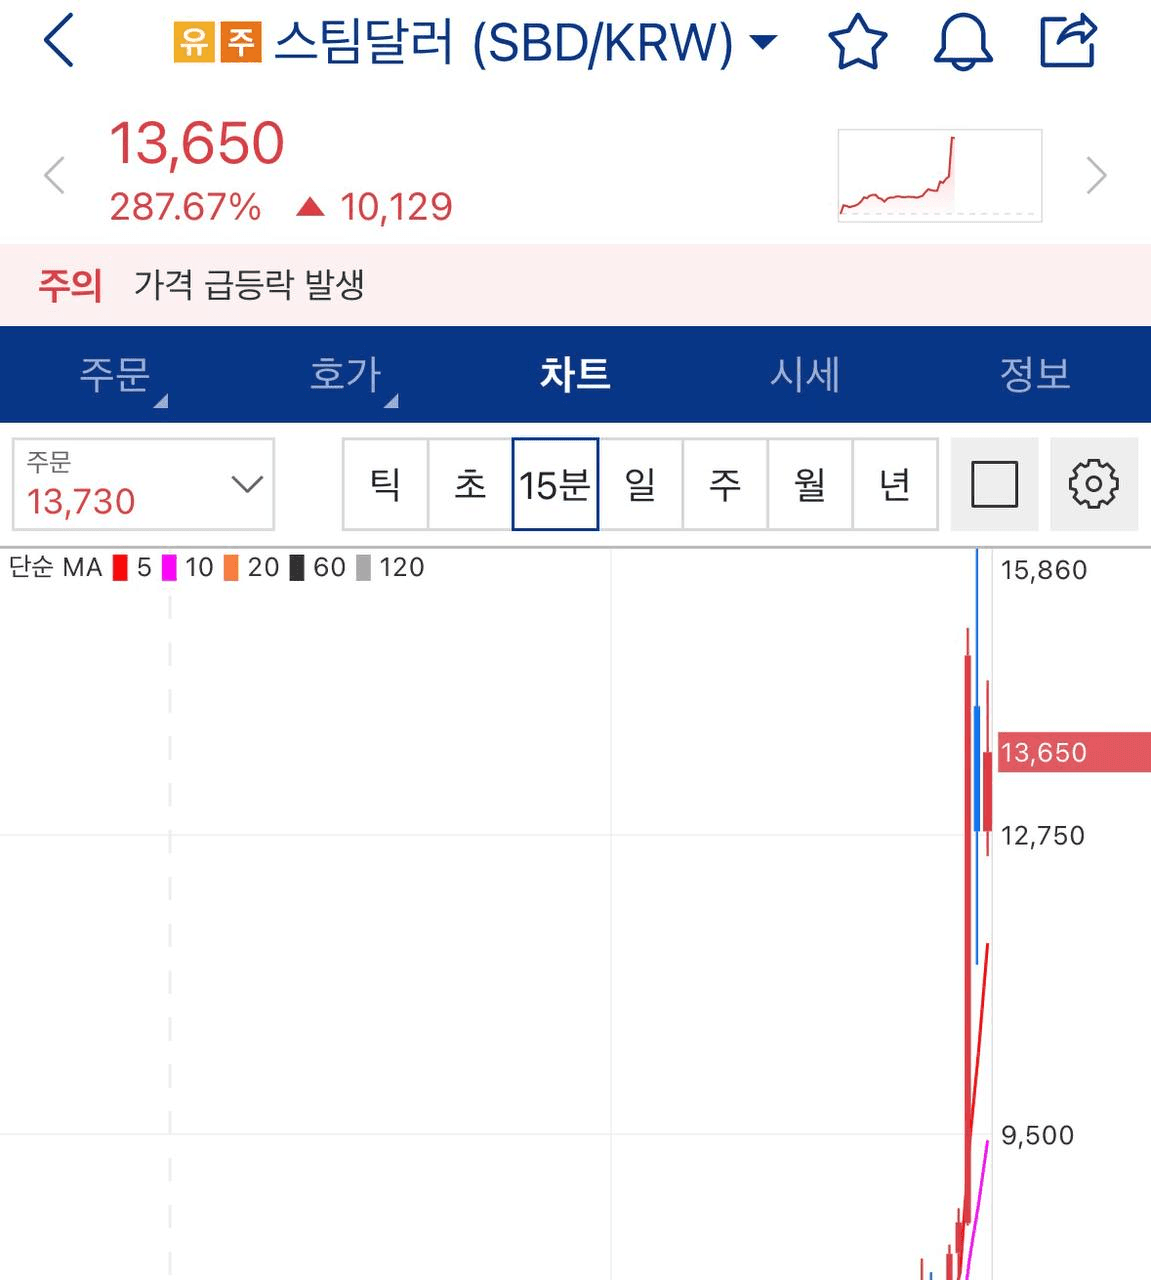Image resolution: width=1151 pixels, height=1280 pixels.
Task: Go to previous coin arrow
Action: (x=54, y=175)
